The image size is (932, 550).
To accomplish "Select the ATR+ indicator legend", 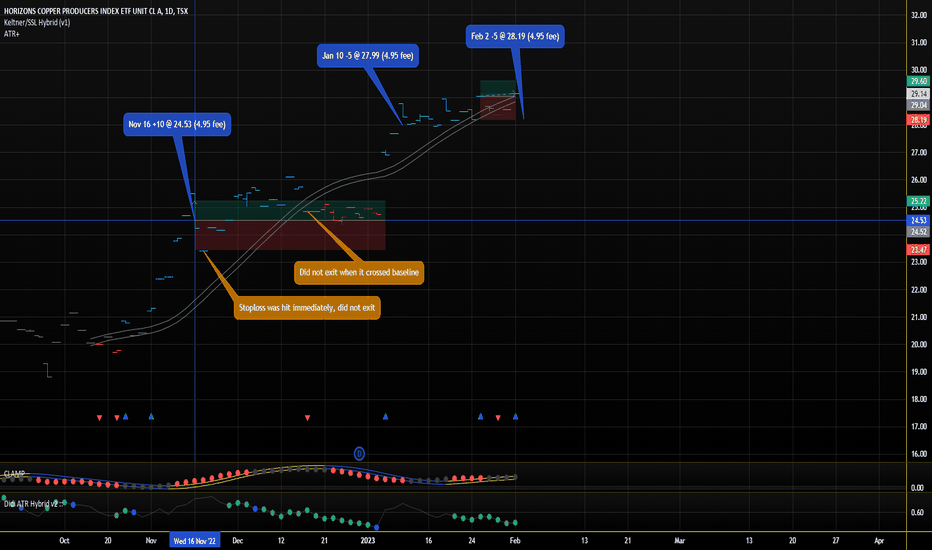I will pos(11,34).
